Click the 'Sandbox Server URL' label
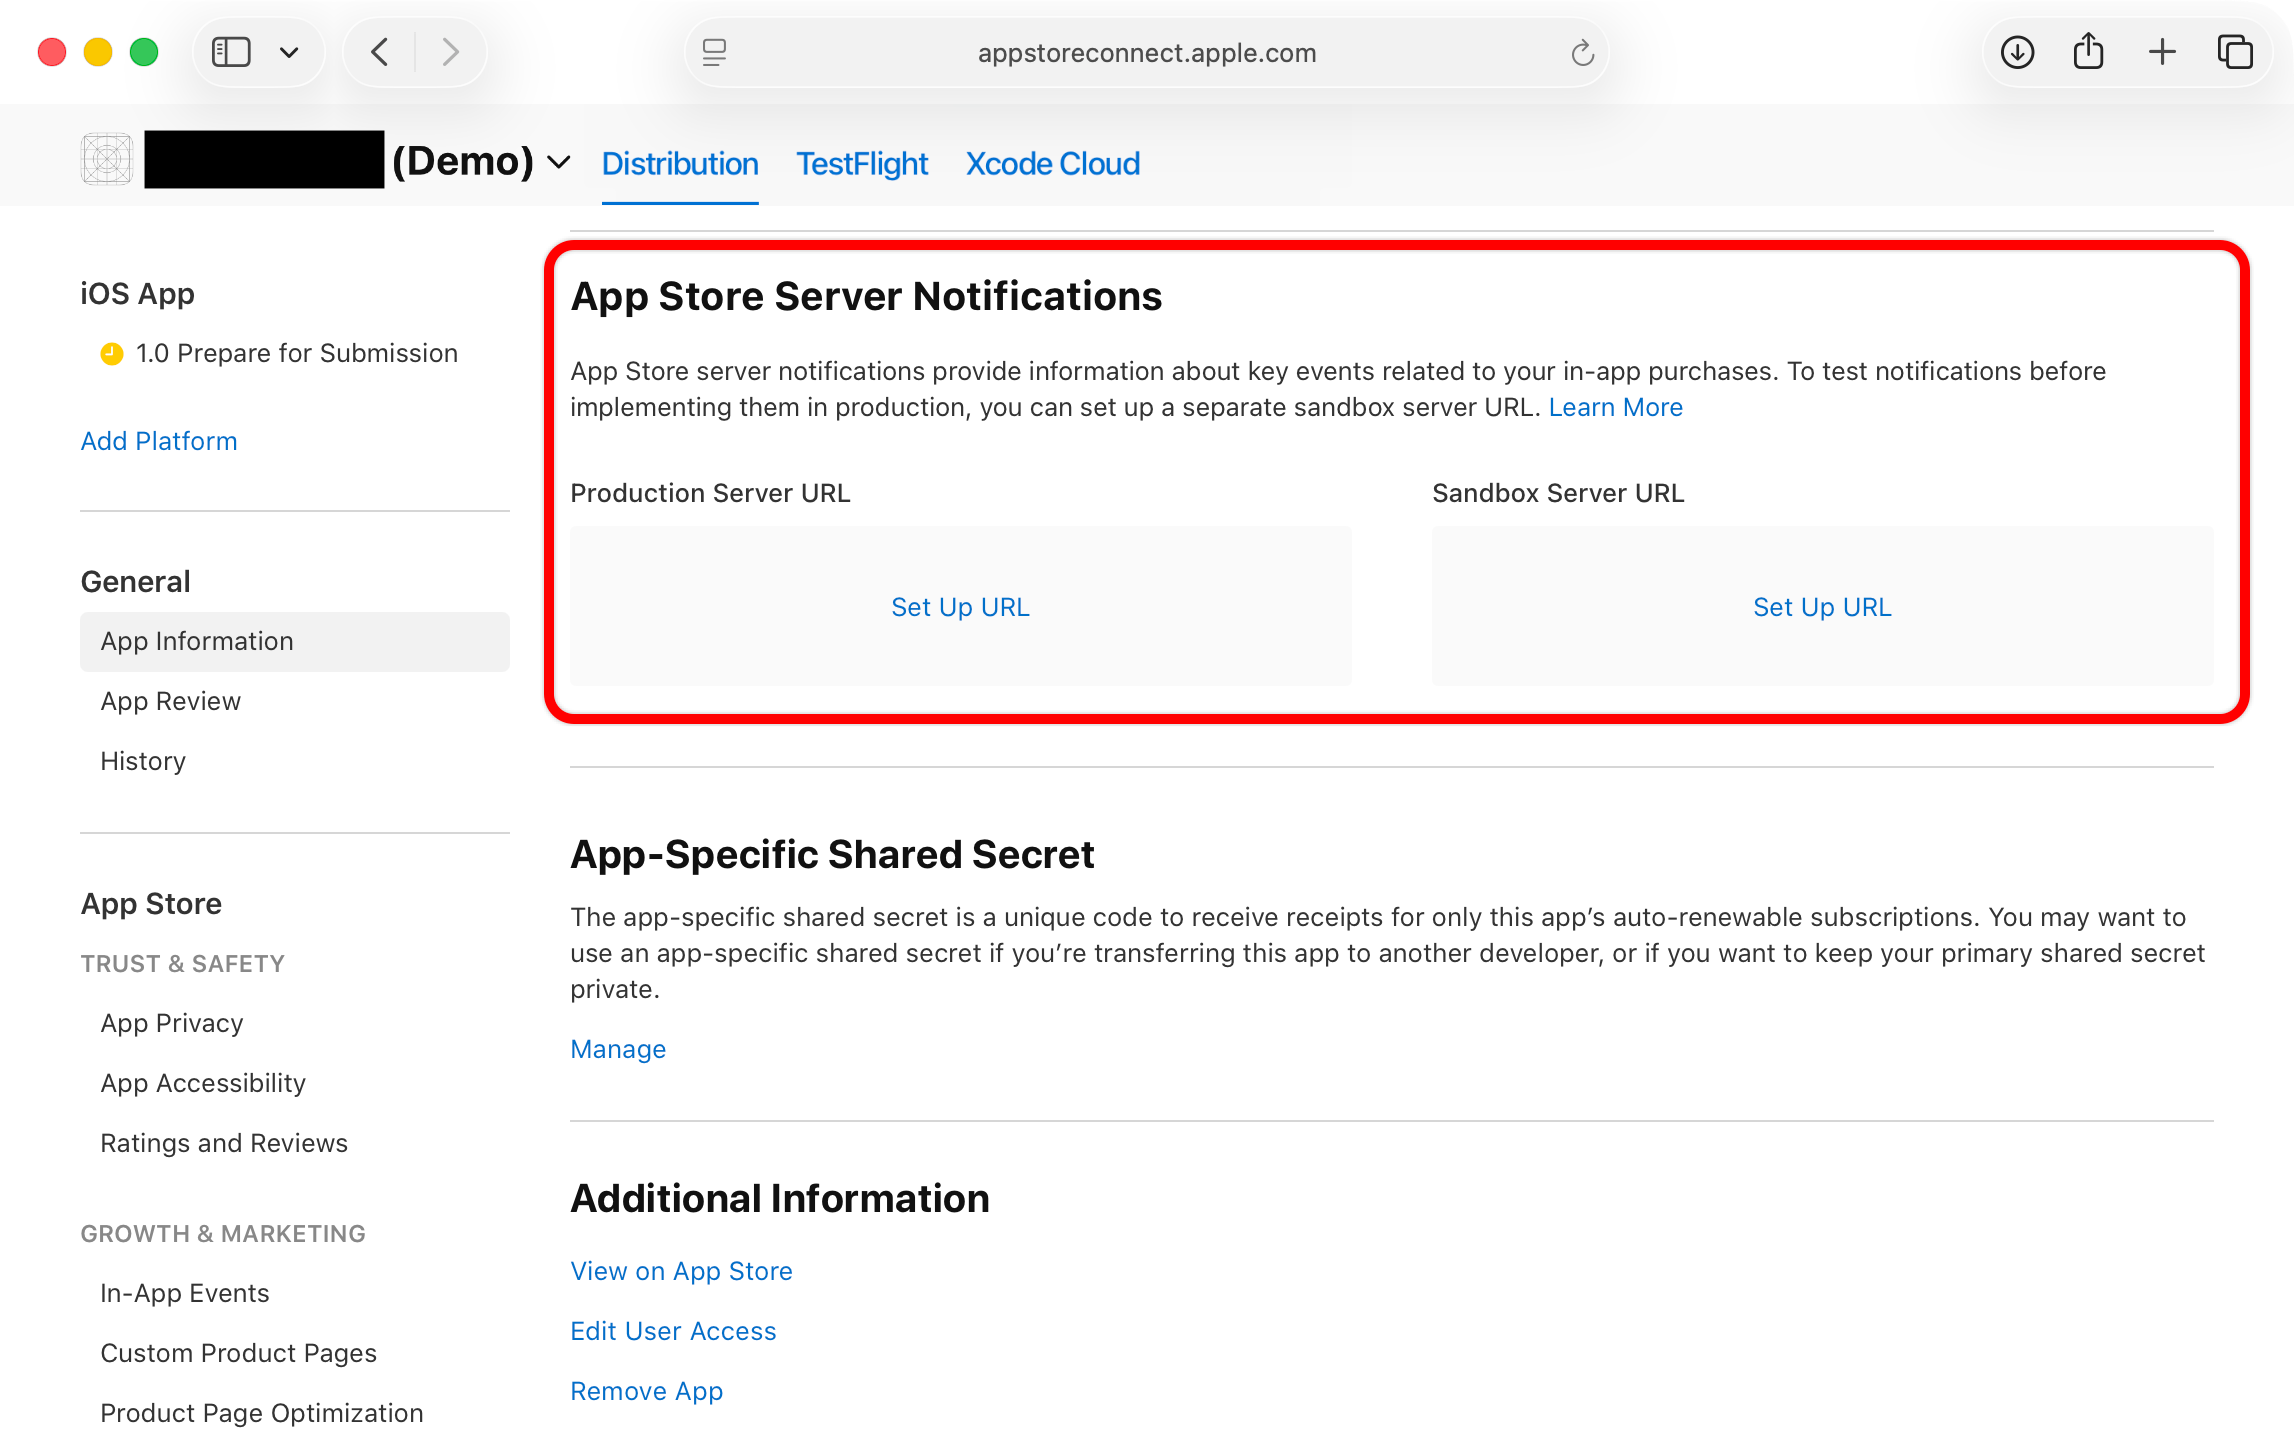Viewport: 2294px width, 1436px height. [x=1558, y=493]
